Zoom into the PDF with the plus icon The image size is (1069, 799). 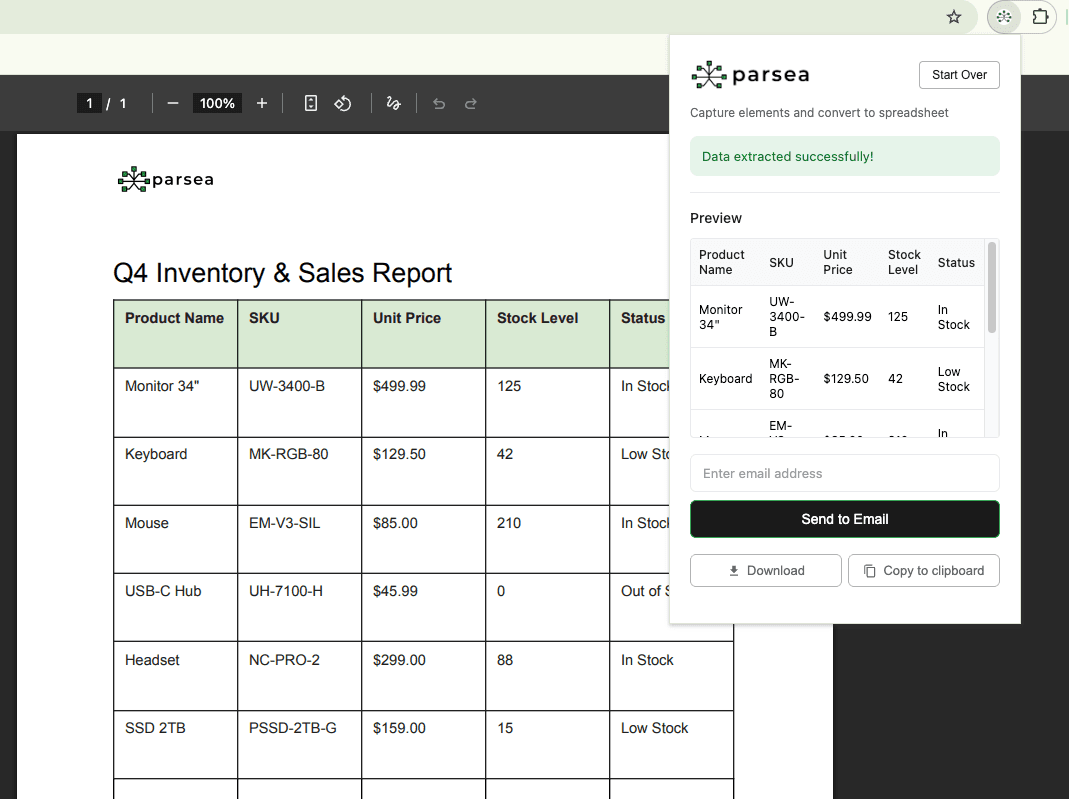(x=261, y=103)
